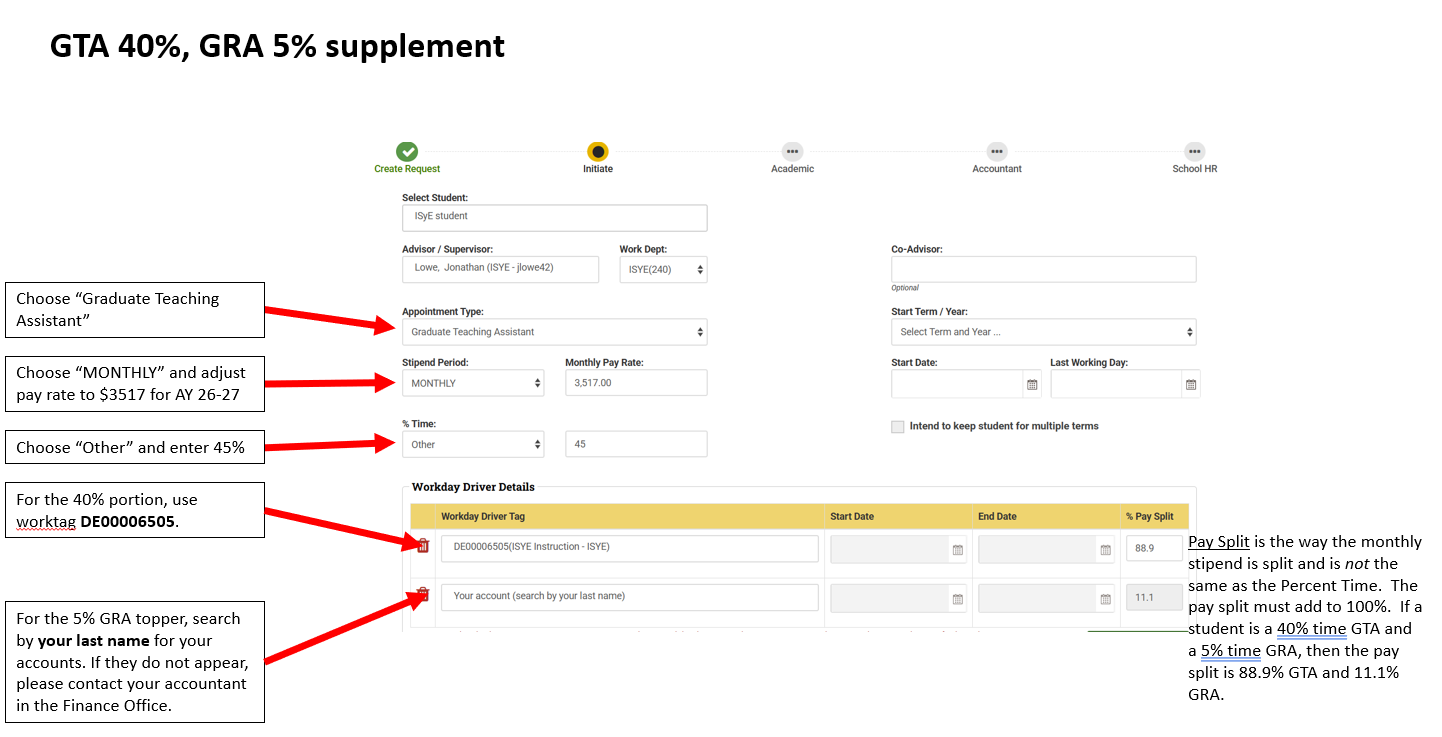Click the Accountant step ellipsis icon
The height and width of the screenshot is (737, 1442).
(x=997, y=152)
